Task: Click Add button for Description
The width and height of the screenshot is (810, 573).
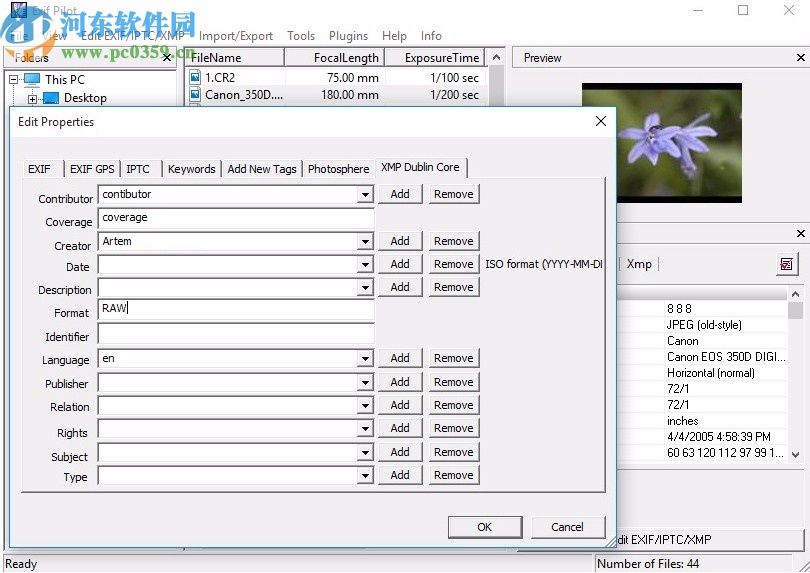Action: coord(400,287)
